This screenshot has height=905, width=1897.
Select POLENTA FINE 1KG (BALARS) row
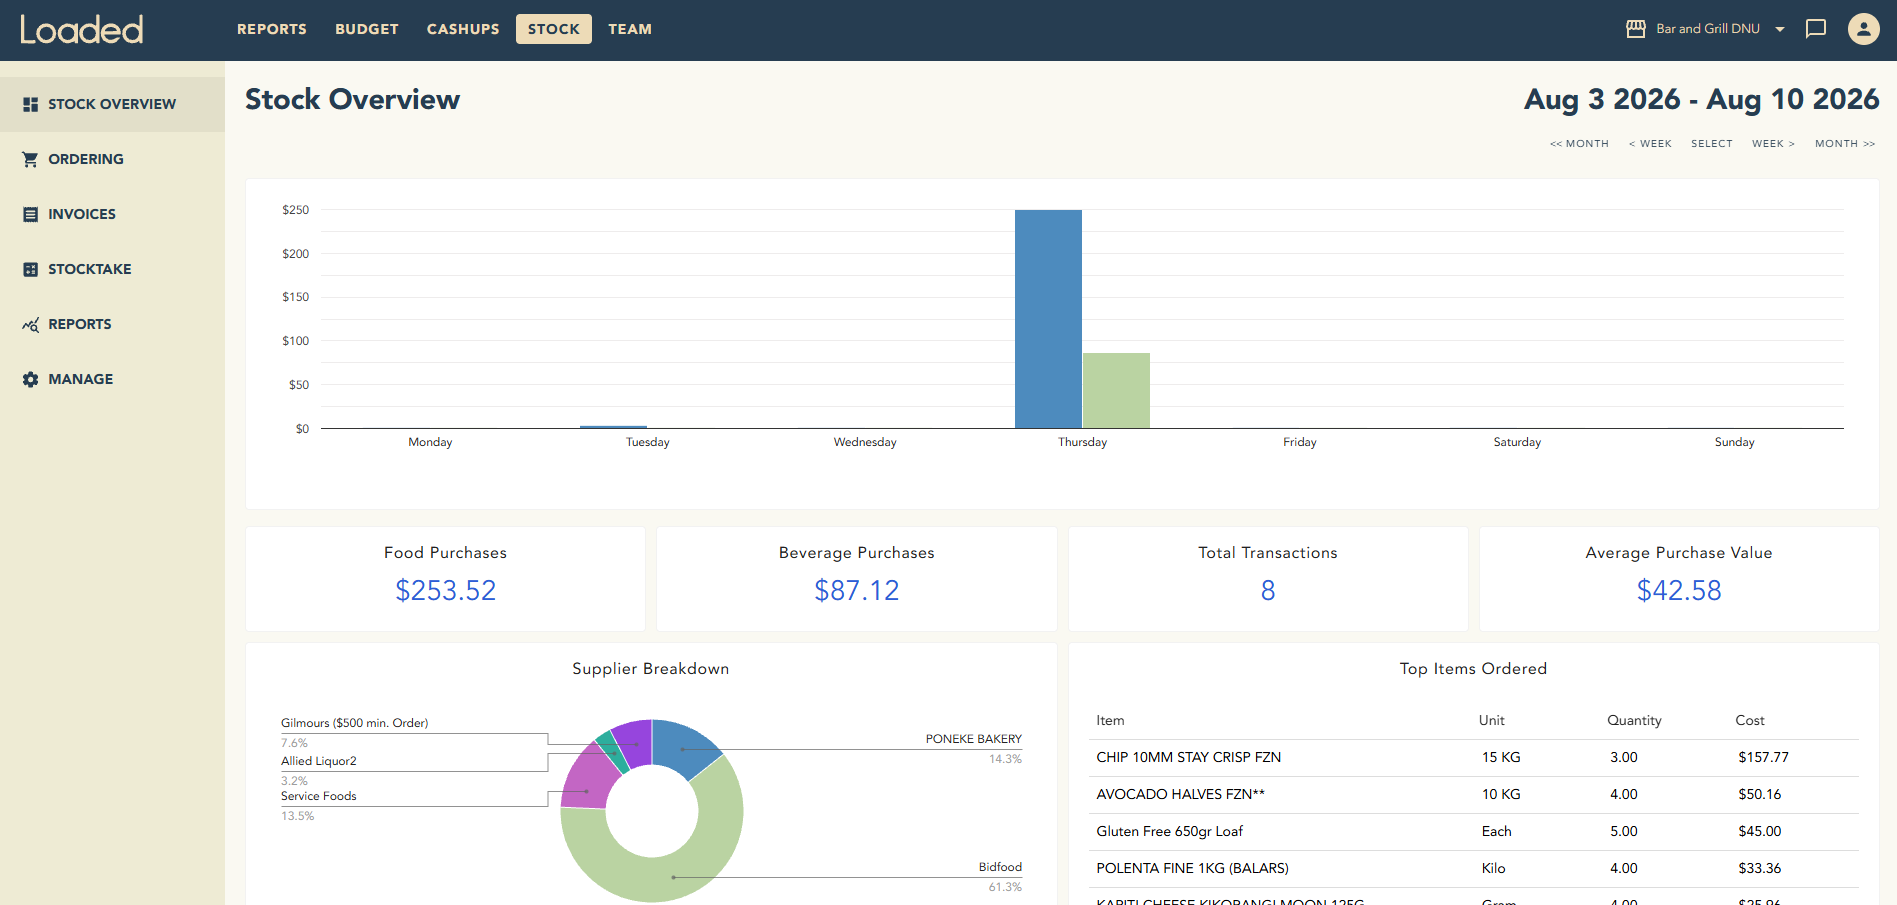point(1473,869)
